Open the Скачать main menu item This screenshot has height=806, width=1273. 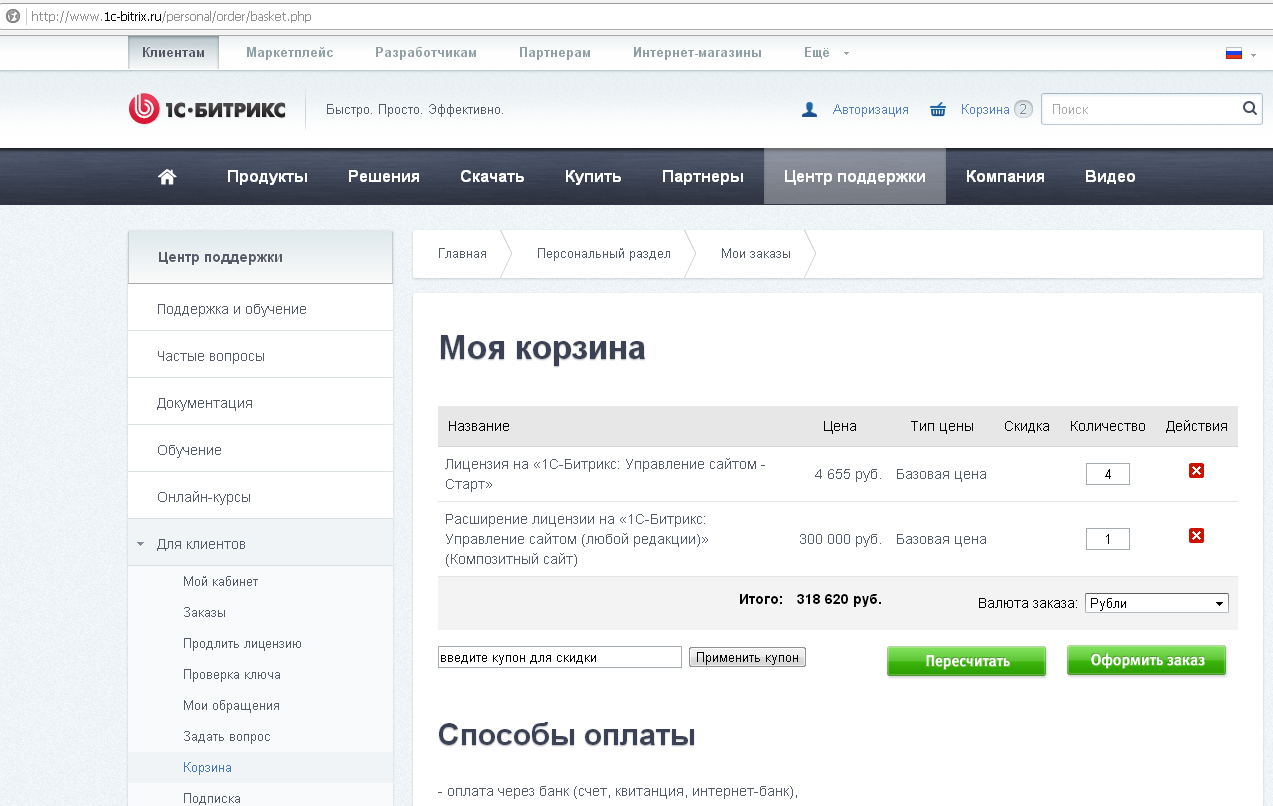(492, 177)
